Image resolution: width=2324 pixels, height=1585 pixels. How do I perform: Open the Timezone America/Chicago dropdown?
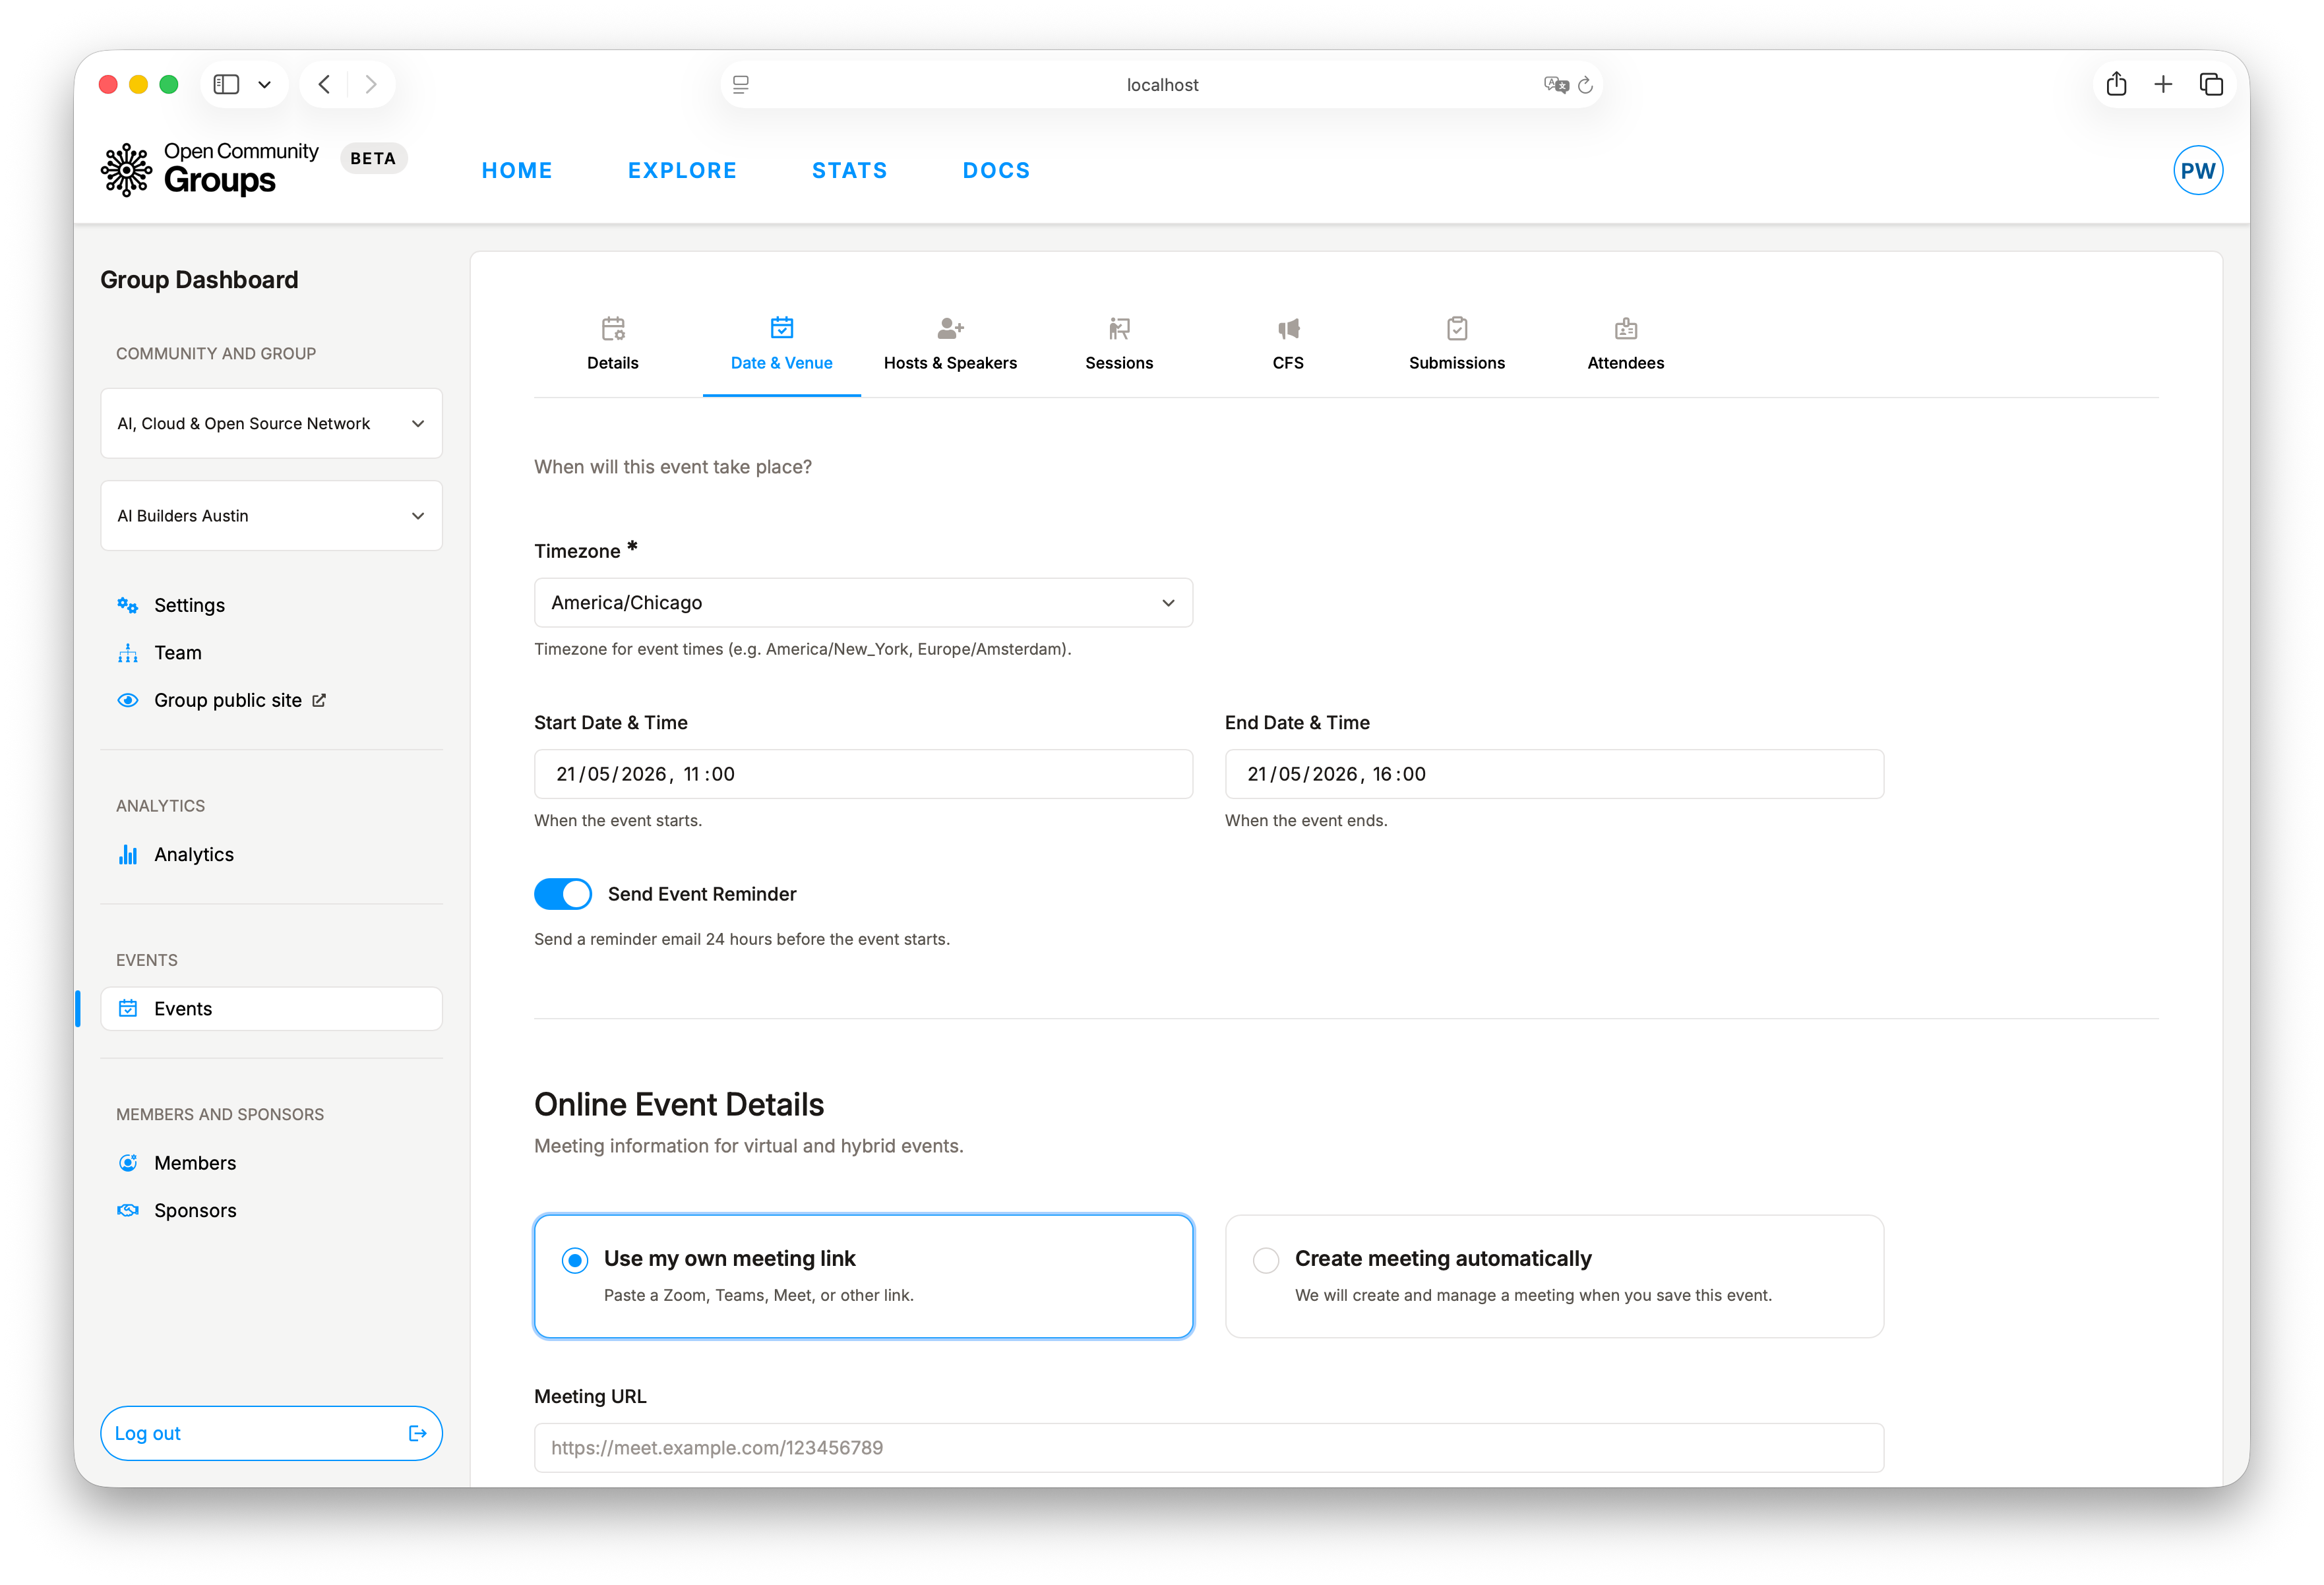(863, 603)
